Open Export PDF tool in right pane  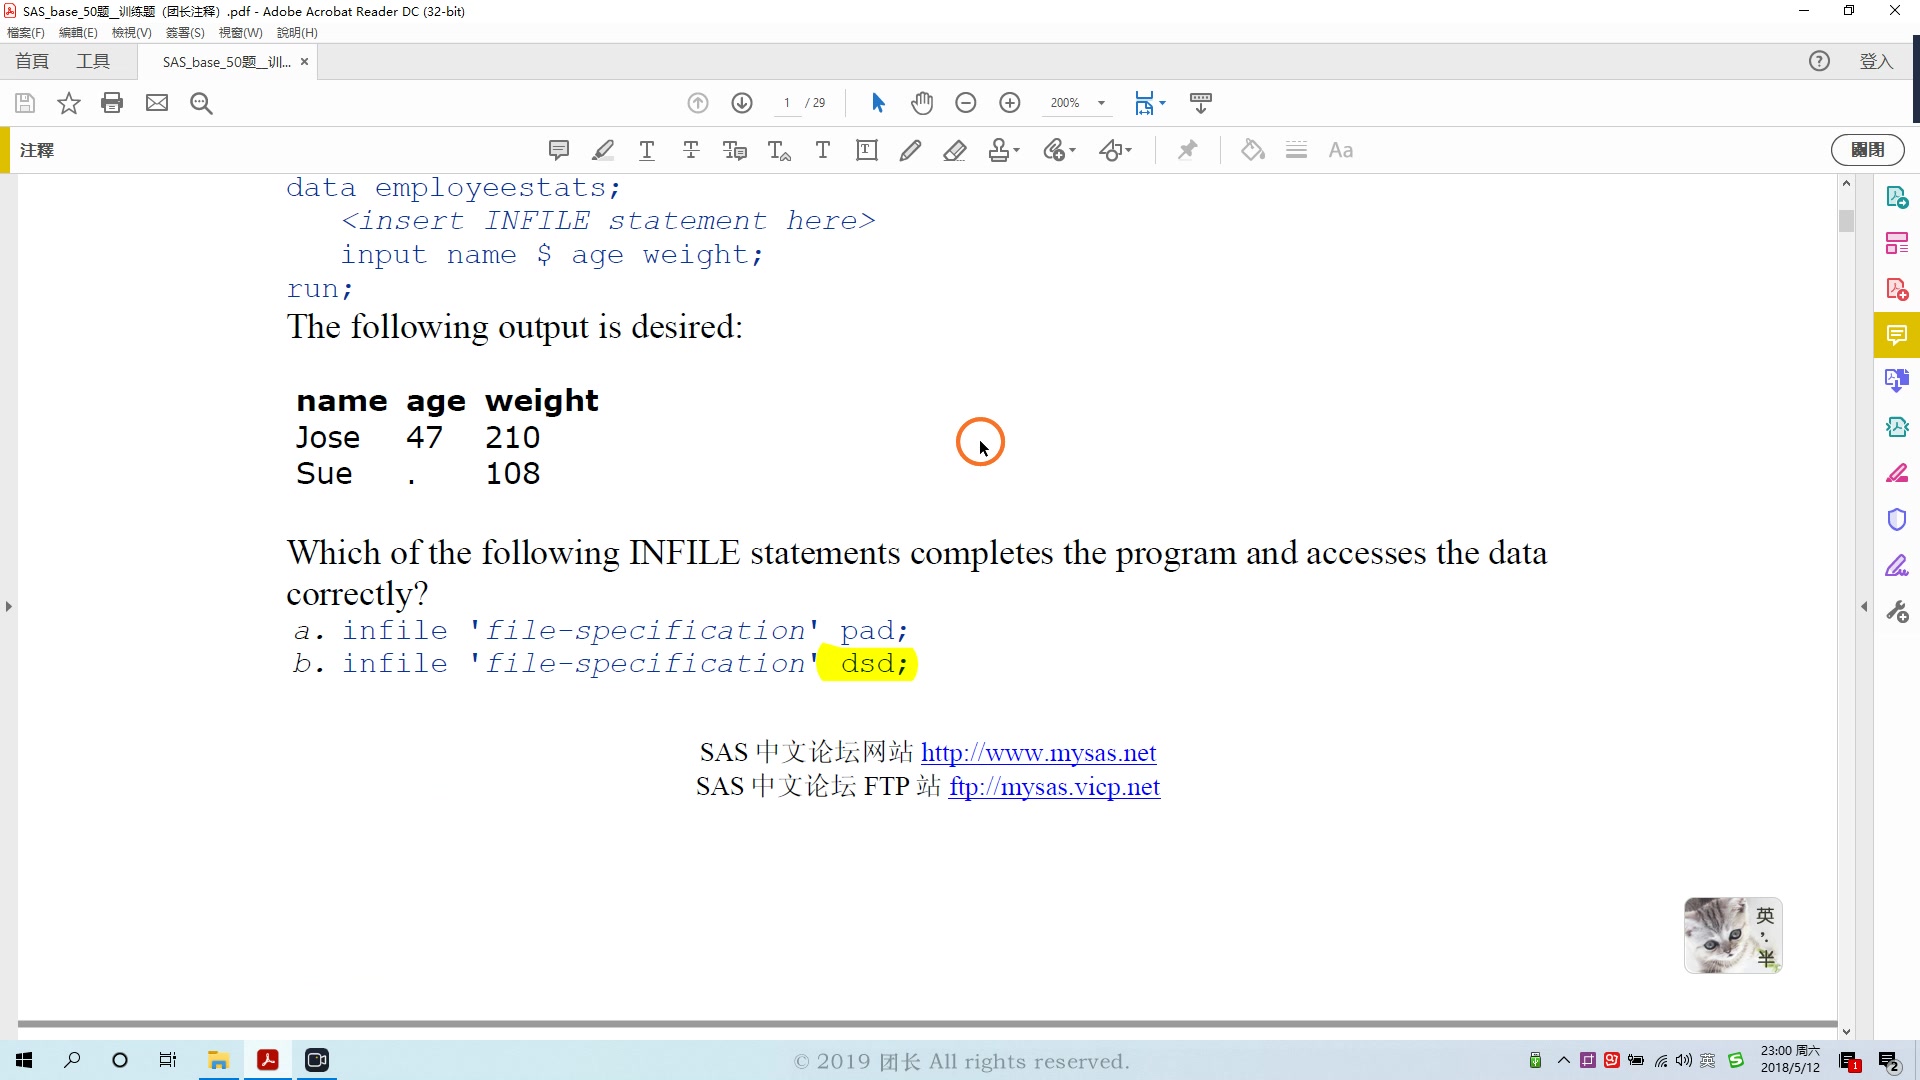(1897, 197)
